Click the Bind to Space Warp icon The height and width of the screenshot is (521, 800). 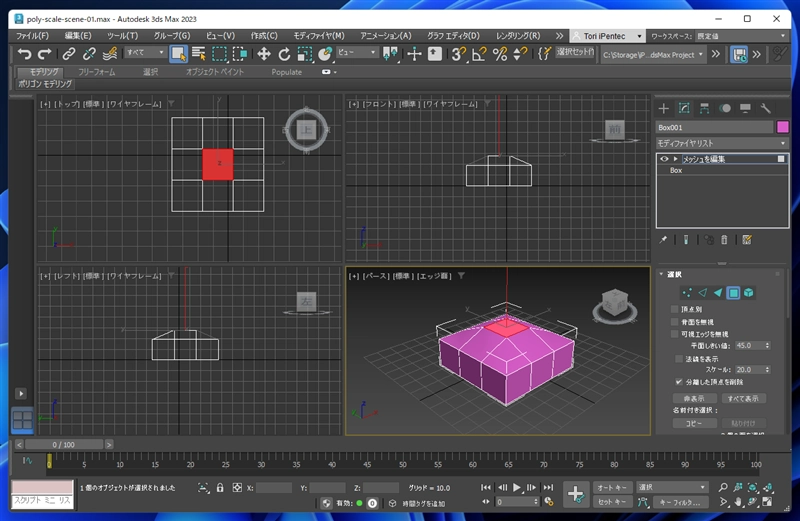click(110, 54)
